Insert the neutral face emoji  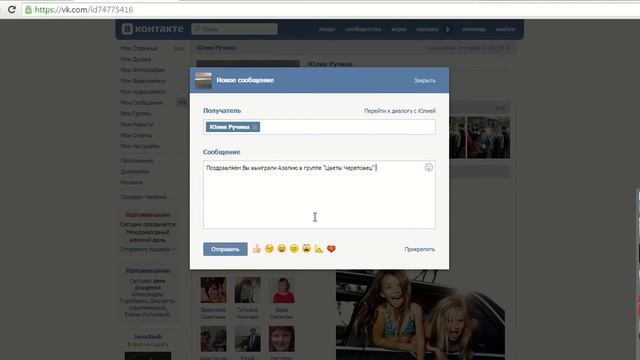(x=294, y=249)
